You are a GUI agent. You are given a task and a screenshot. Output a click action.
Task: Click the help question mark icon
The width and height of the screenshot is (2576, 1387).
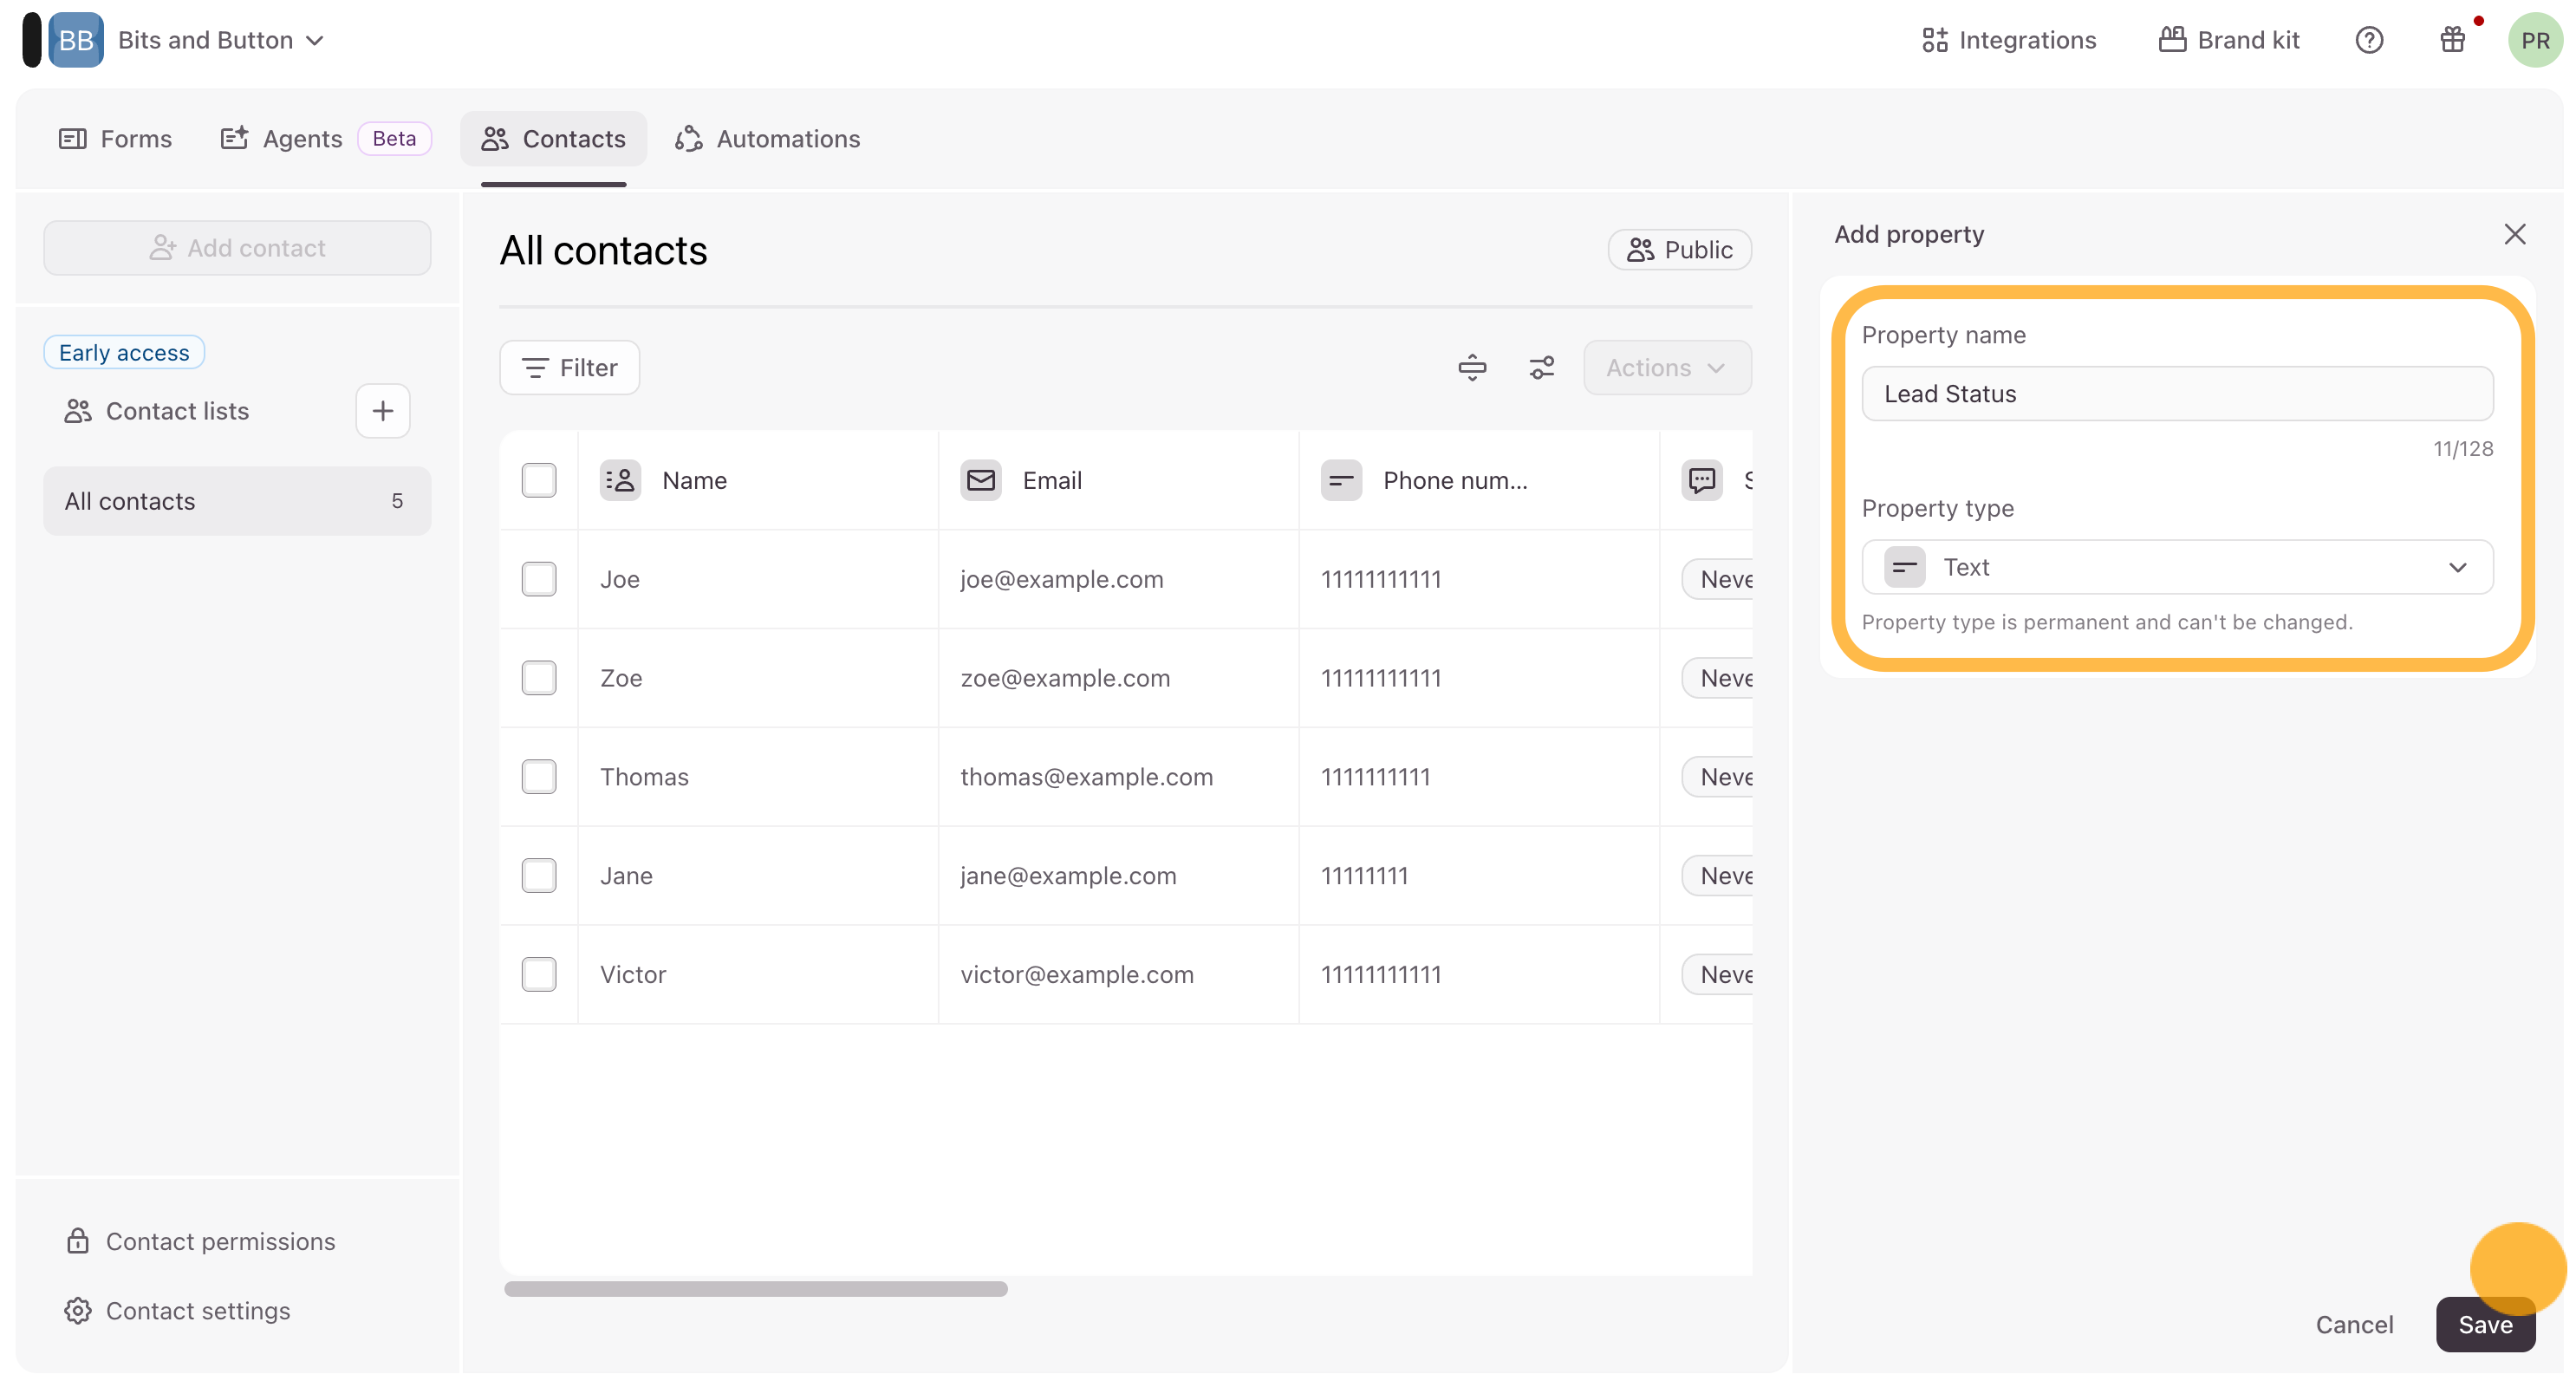pyautogui.click(x=2368, y=40)
